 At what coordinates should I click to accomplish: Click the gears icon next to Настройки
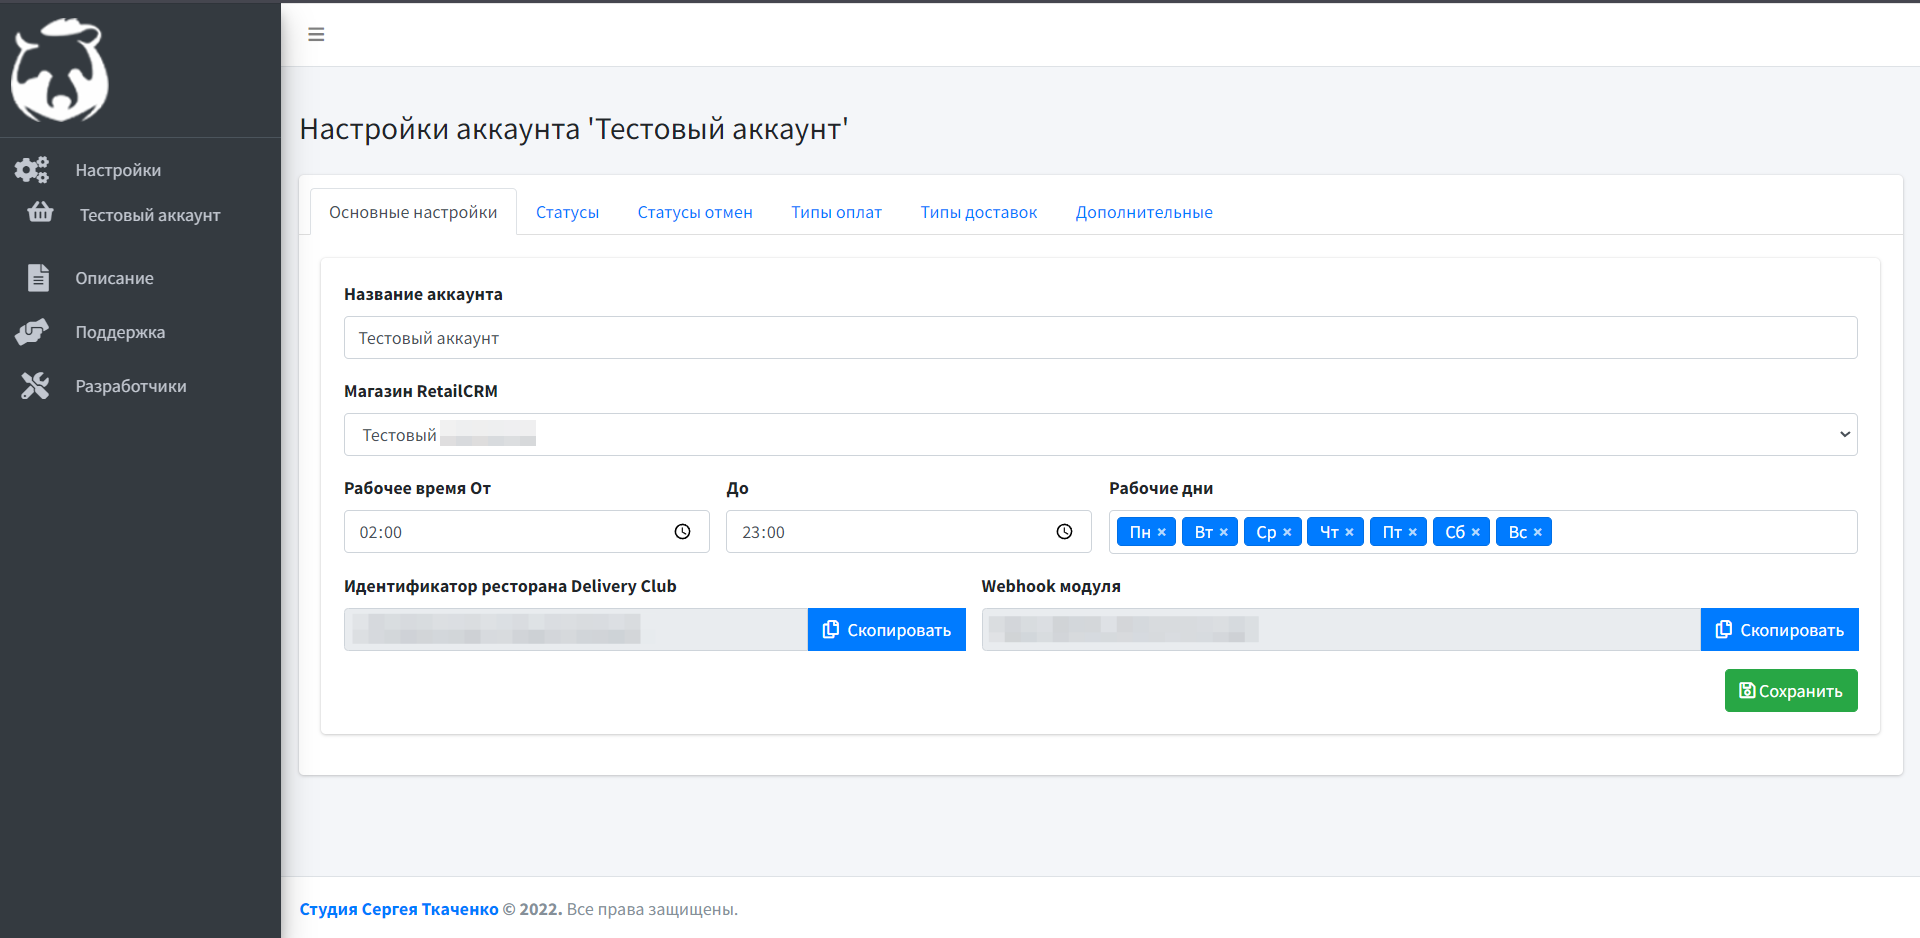[x=32, y=170]
